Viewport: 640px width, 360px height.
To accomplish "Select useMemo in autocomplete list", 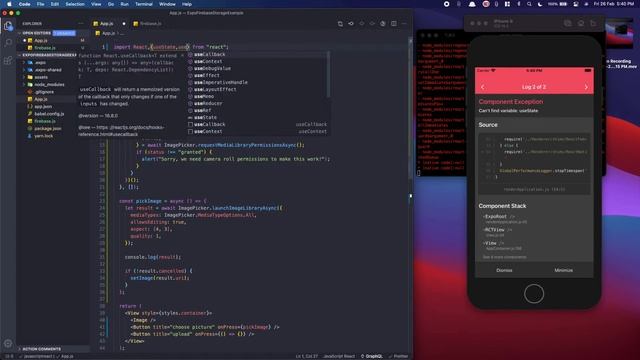I will coord(257,96).
